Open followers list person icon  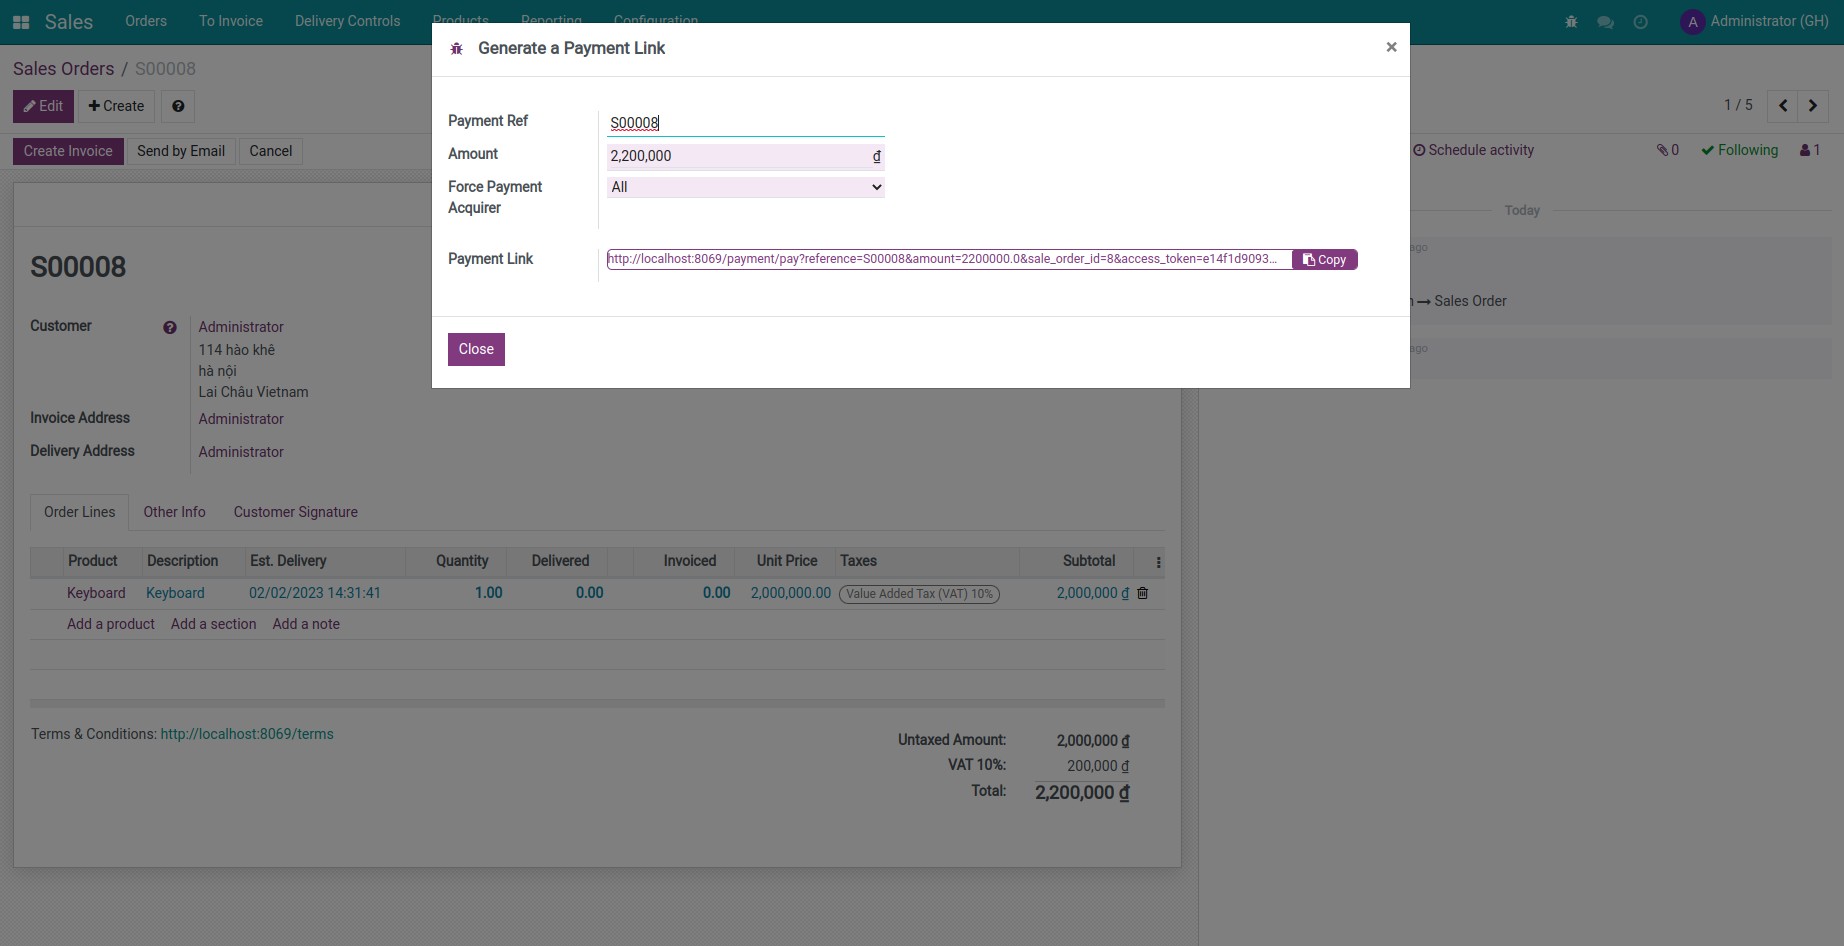(x=1810, y=150)
